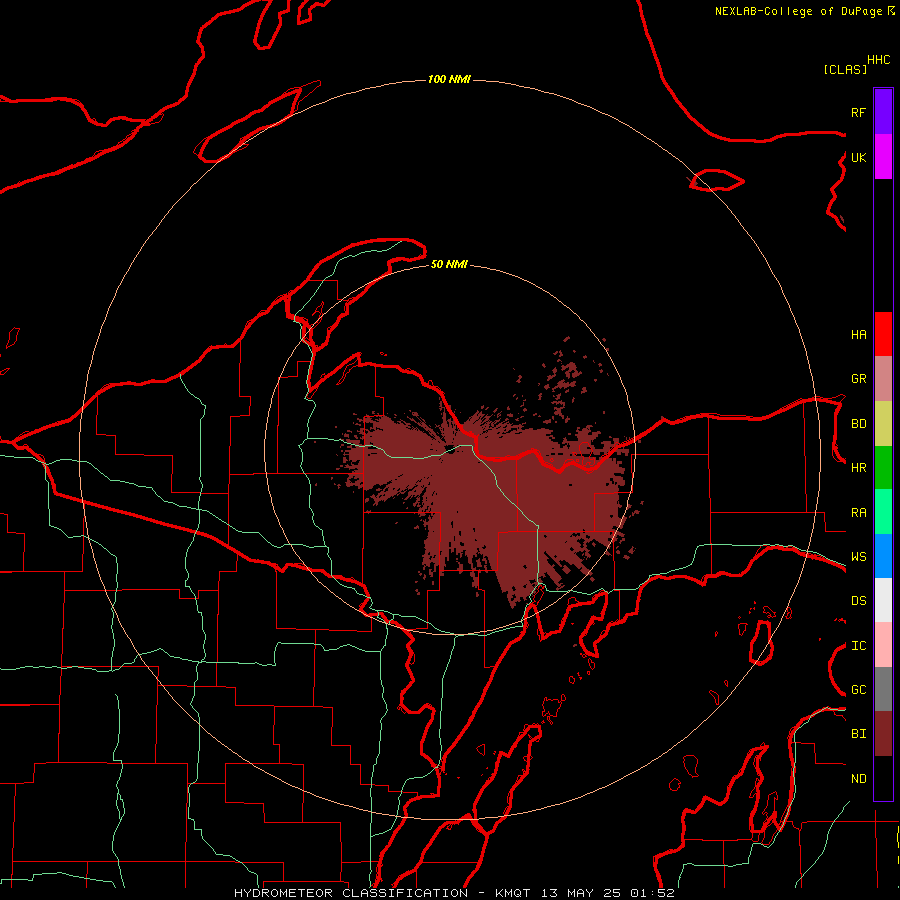
Task: Click the HR green legend swatch
Action: (883, 468)
